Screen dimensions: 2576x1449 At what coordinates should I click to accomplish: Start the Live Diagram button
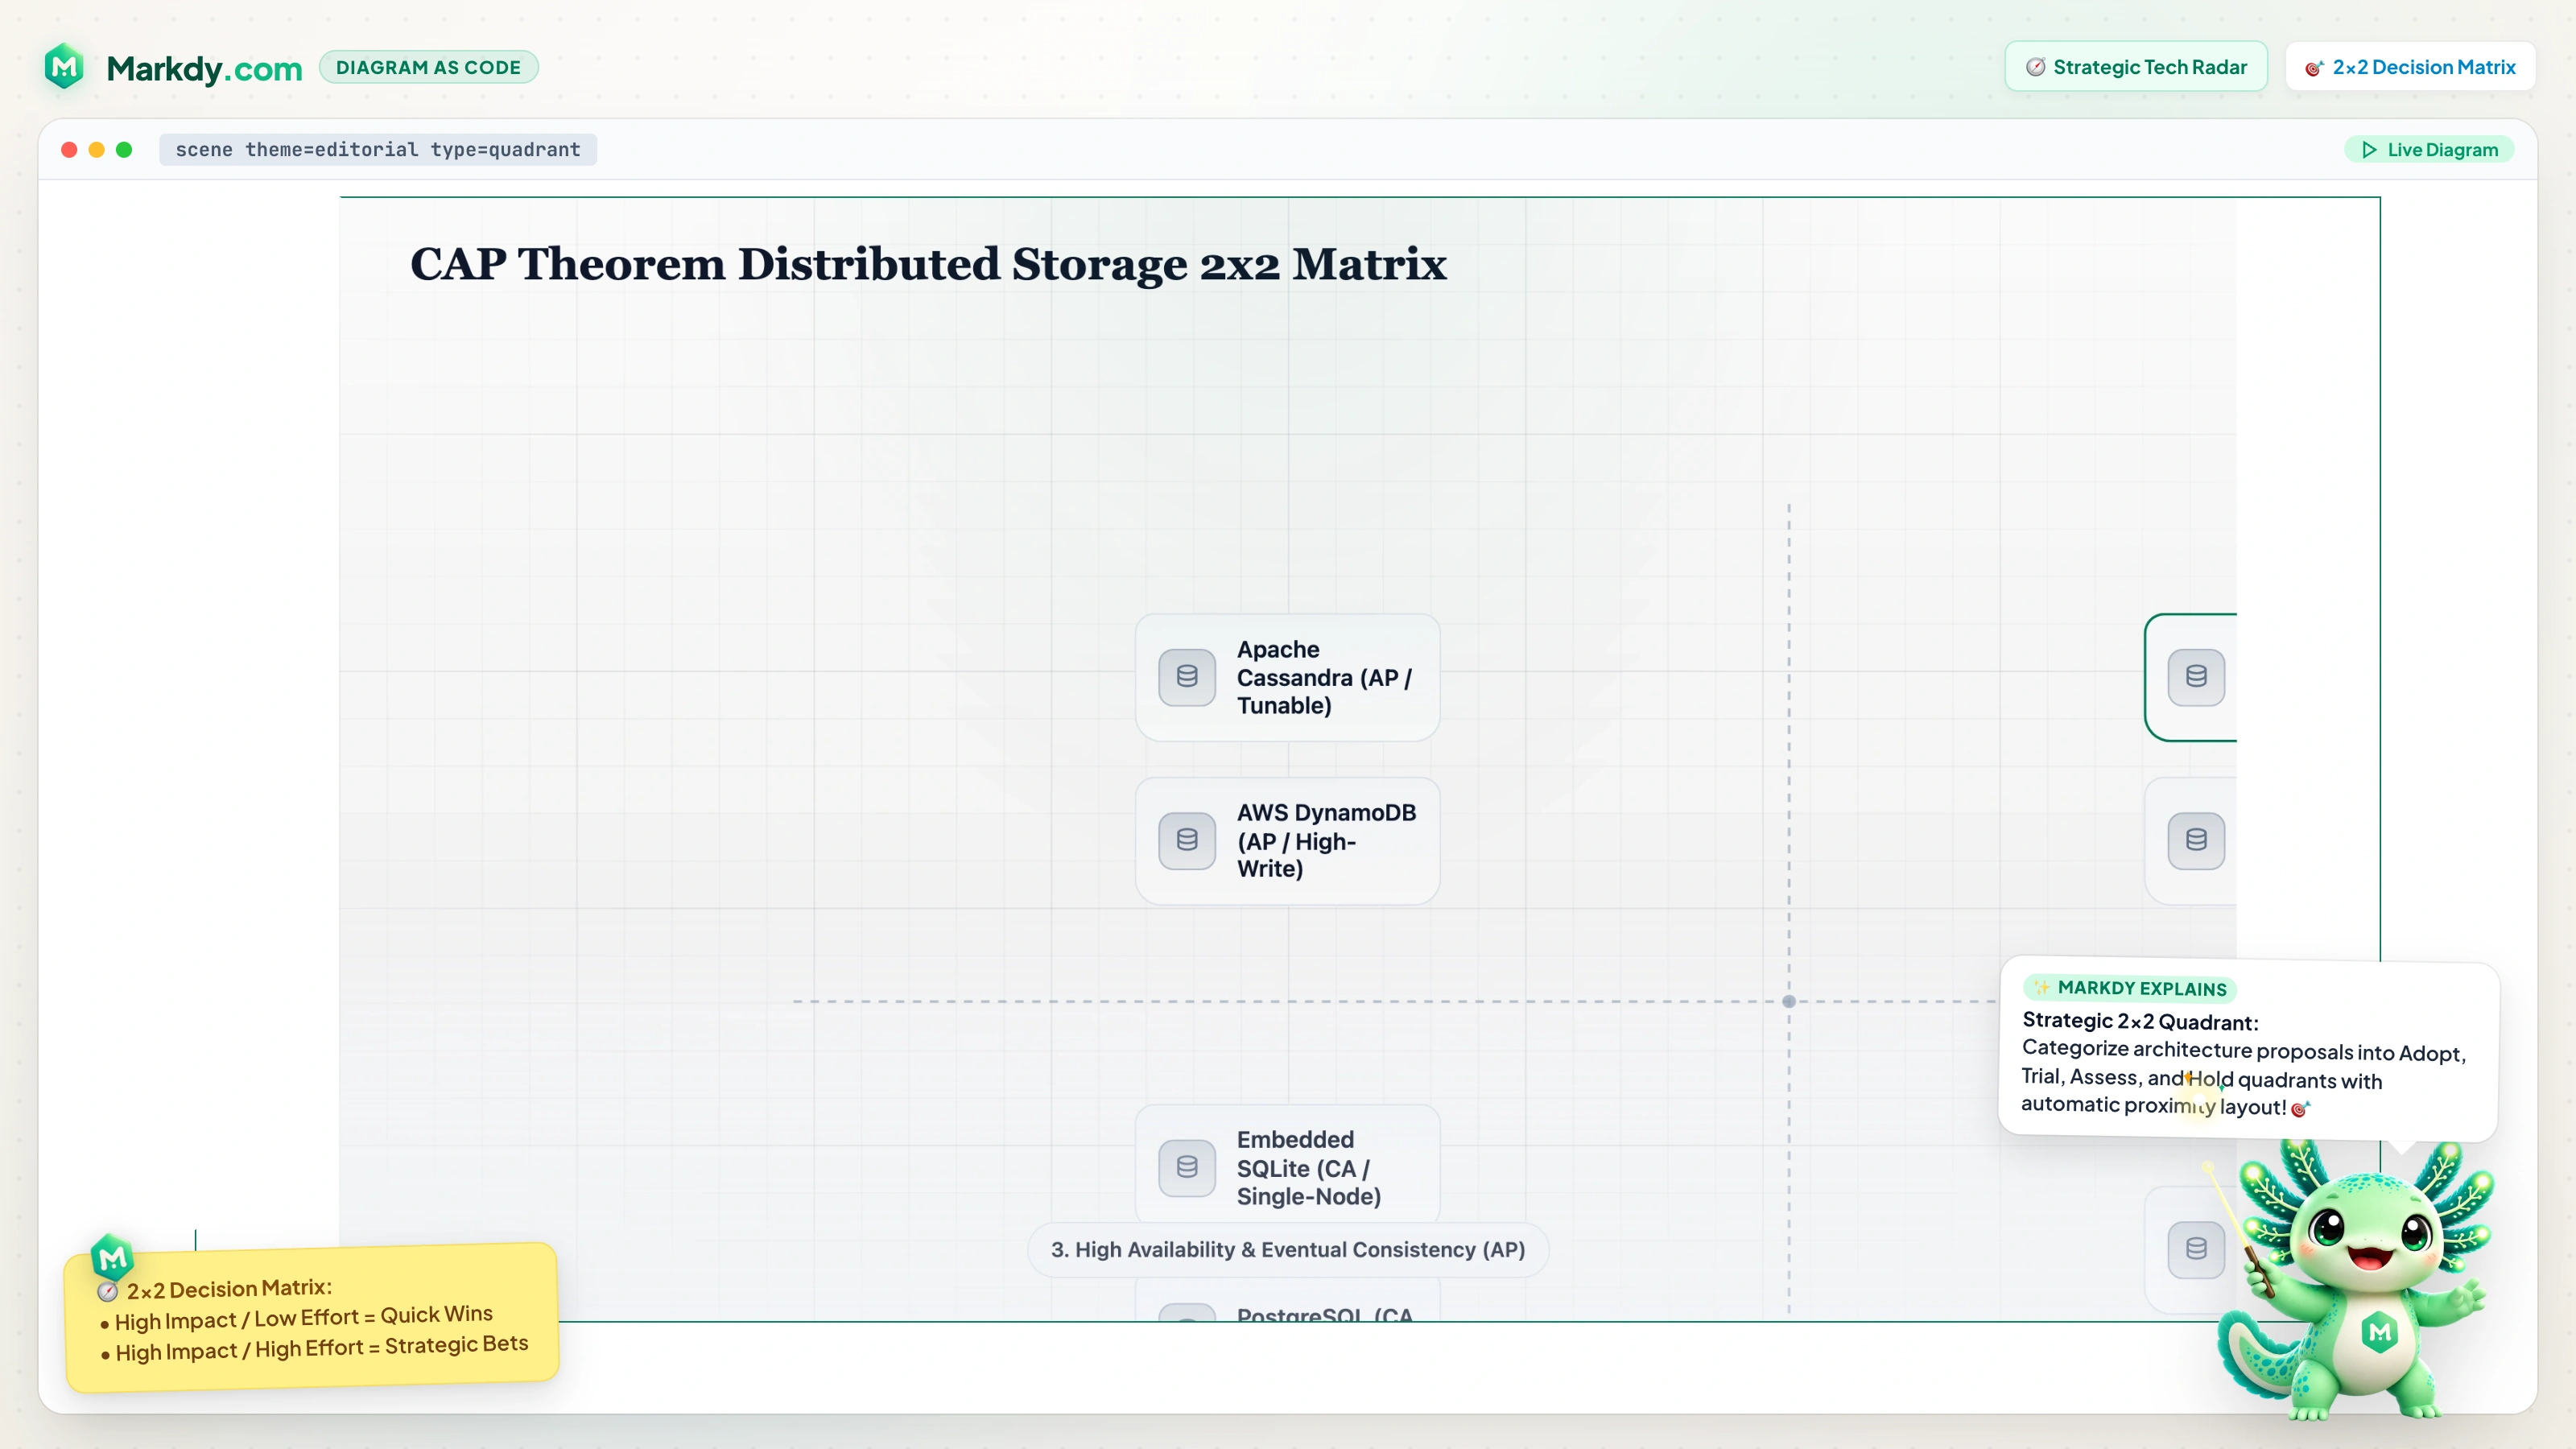pyautogui.click(x=2429, y=150)
